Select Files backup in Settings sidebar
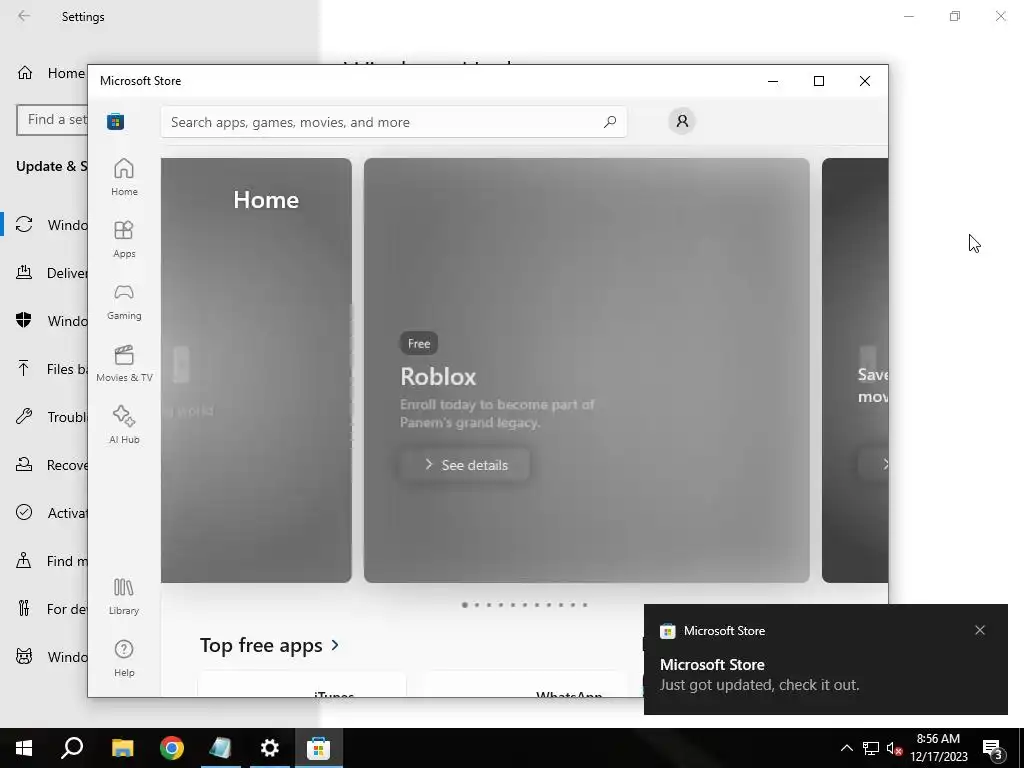 point(44,369)
